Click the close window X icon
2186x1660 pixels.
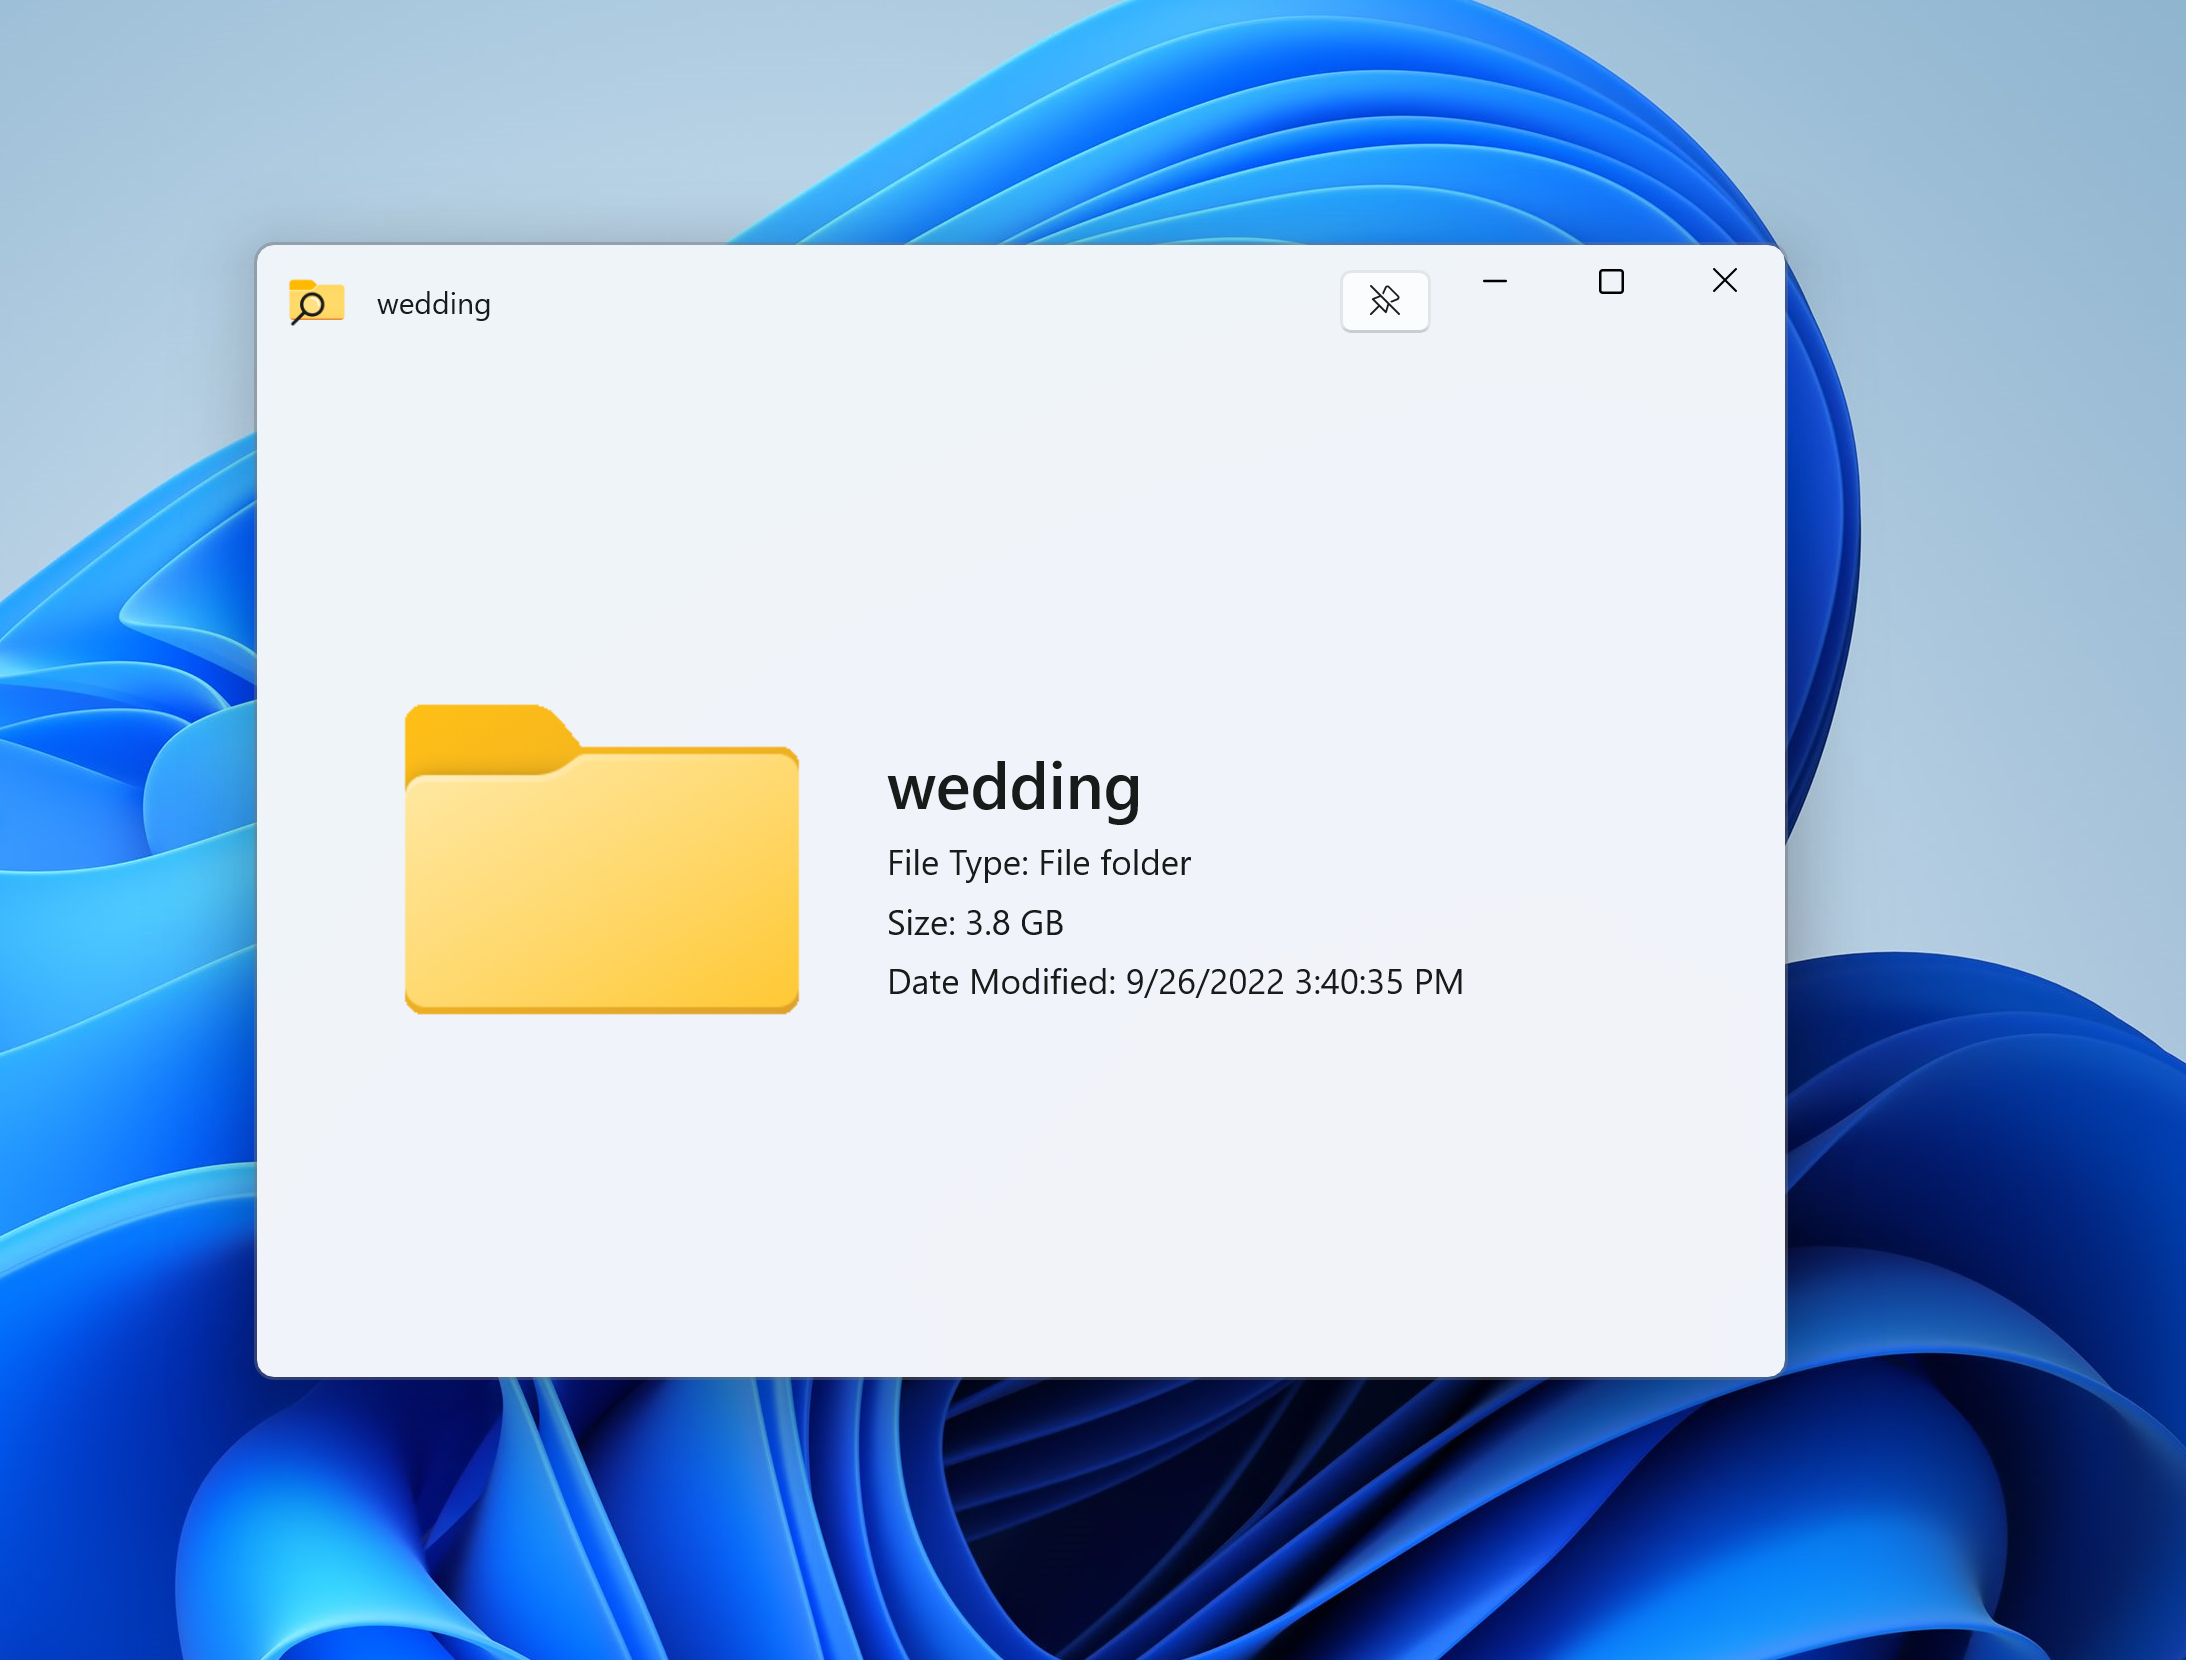[1724, 281]
